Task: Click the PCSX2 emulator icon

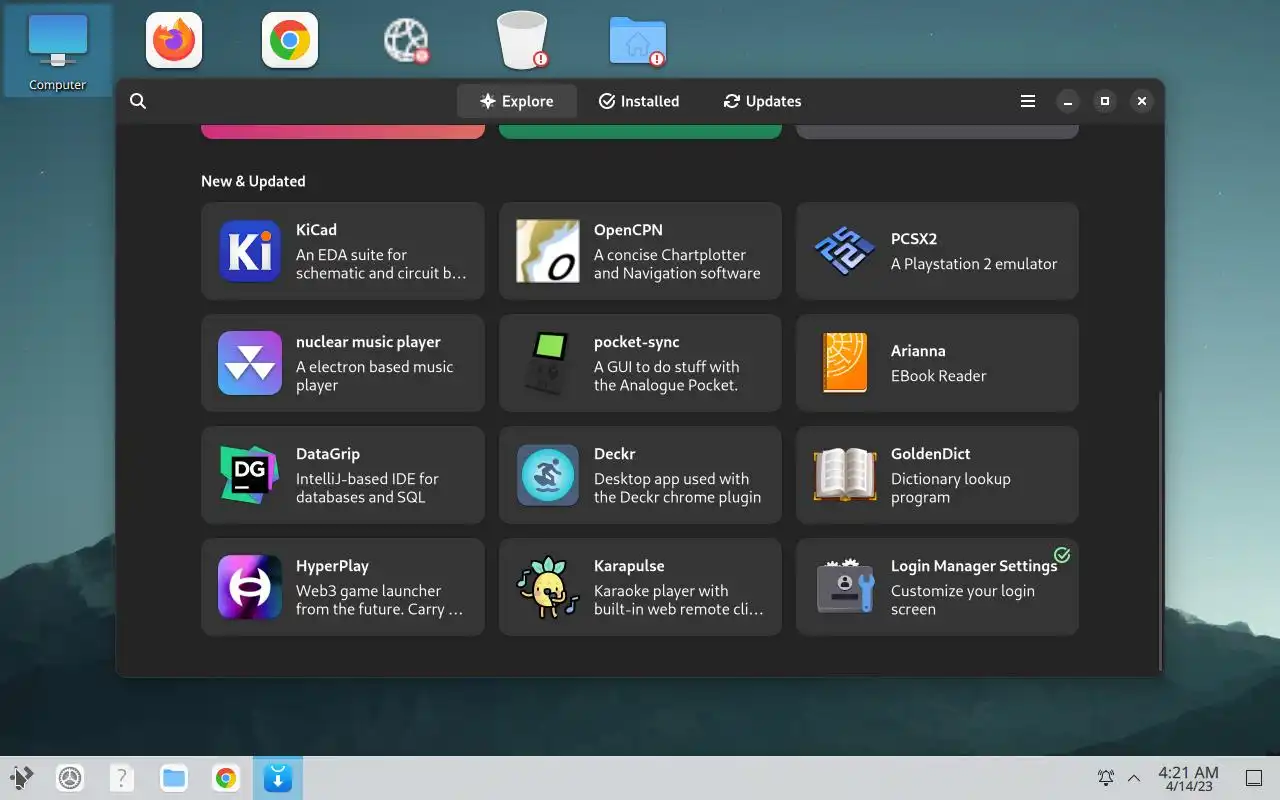Action: (x=844, y=251)
